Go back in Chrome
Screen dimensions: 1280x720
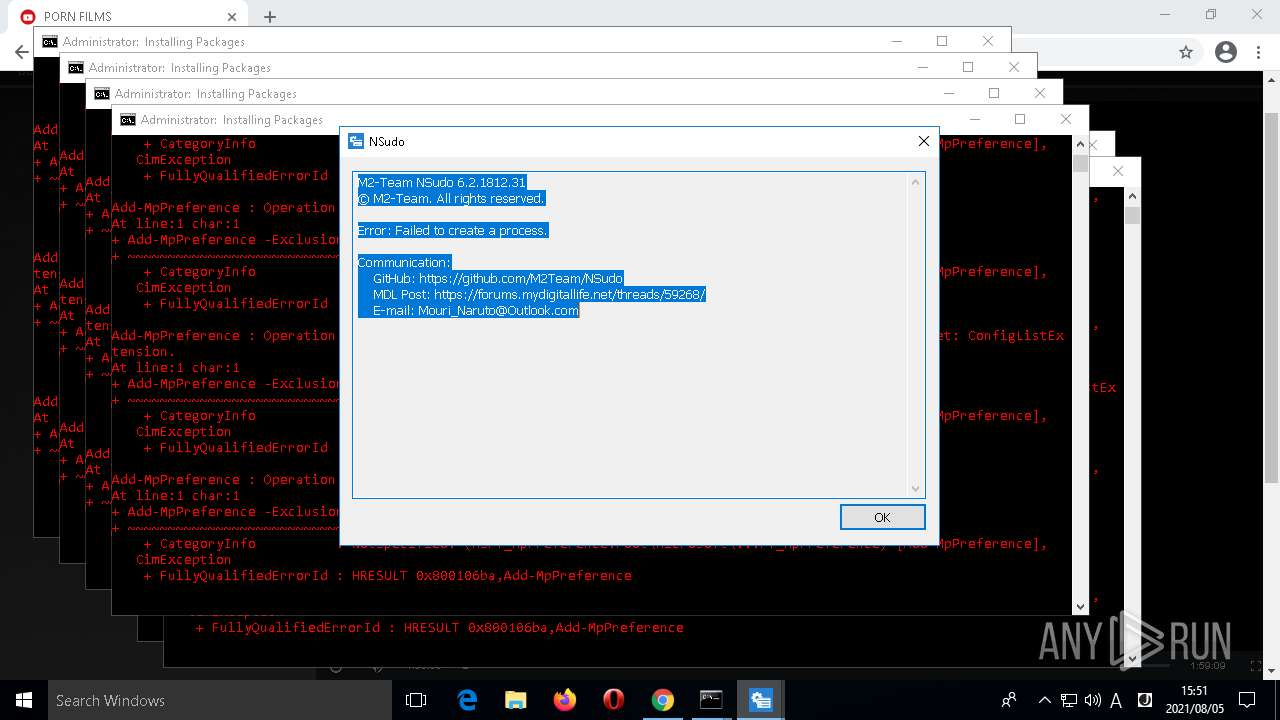coord(21,52)
